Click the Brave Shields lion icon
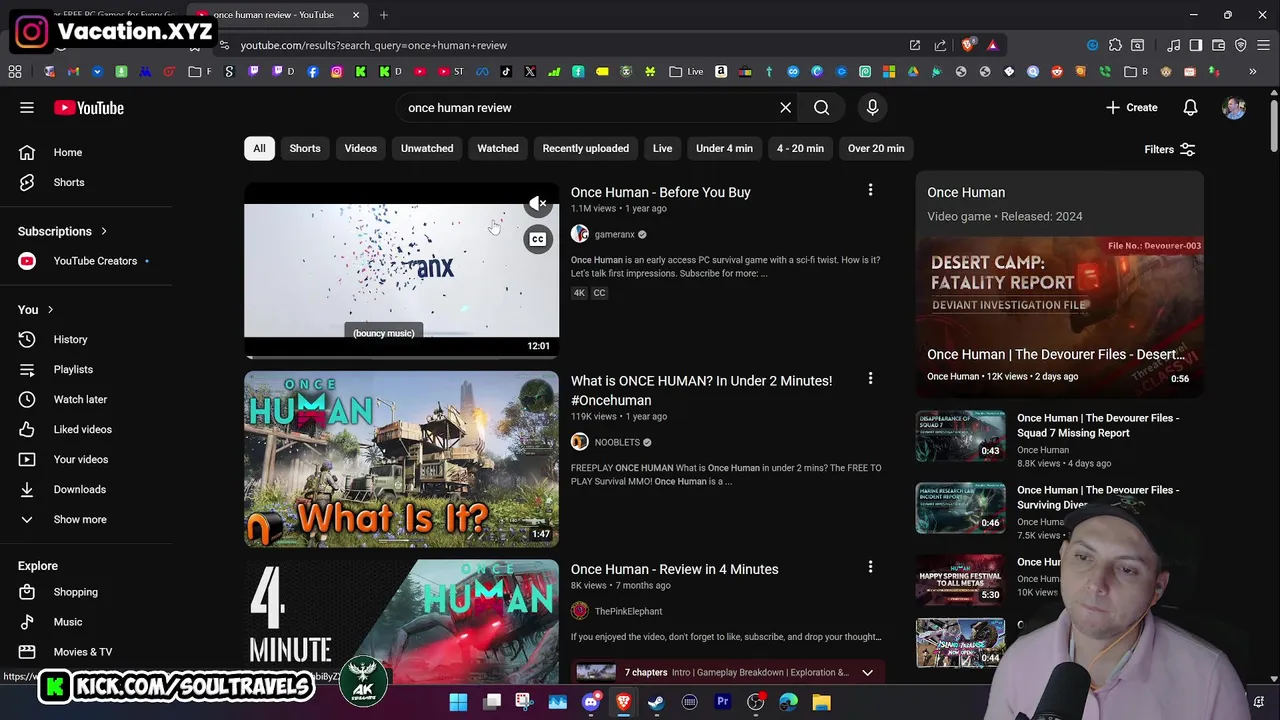 pyautogui.click(x=967, y=45)
